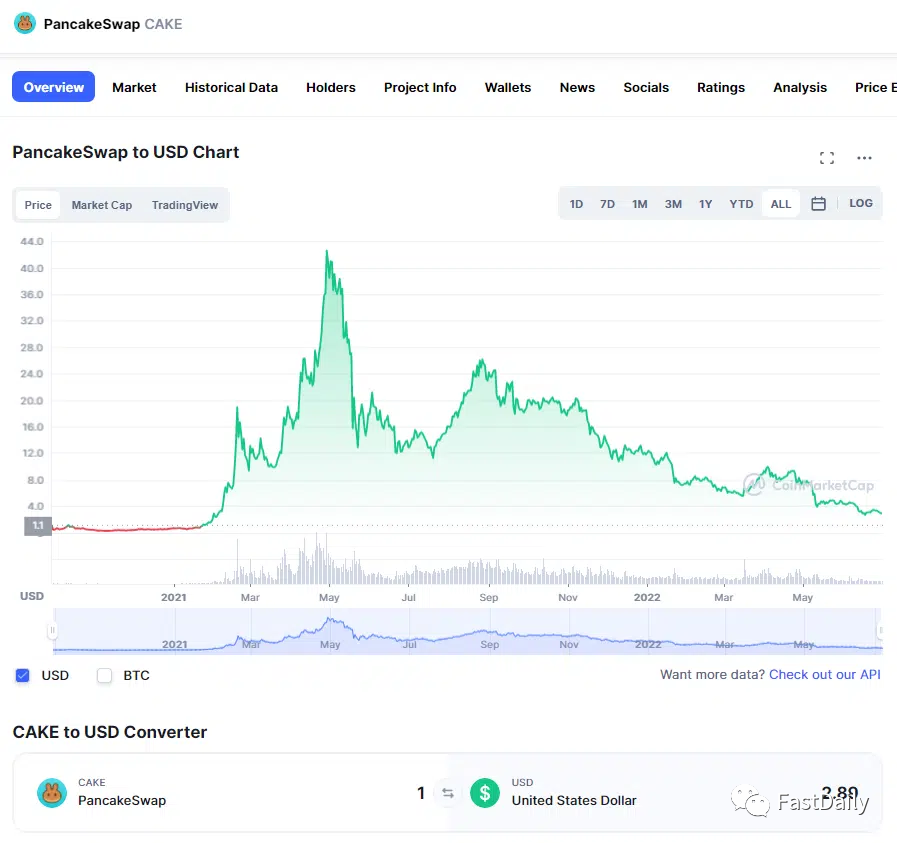The image size is (897, 843).
Task: Go to the Analysis tab
Action: tap(800, 88)
